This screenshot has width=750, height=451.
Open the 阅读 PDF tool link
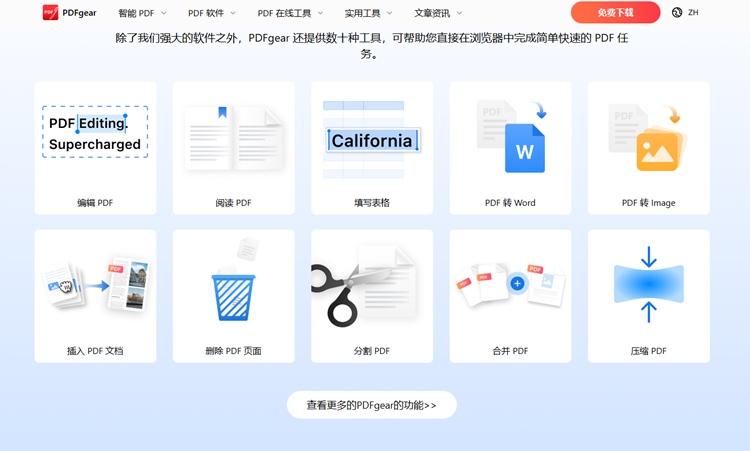pos(233,203)
